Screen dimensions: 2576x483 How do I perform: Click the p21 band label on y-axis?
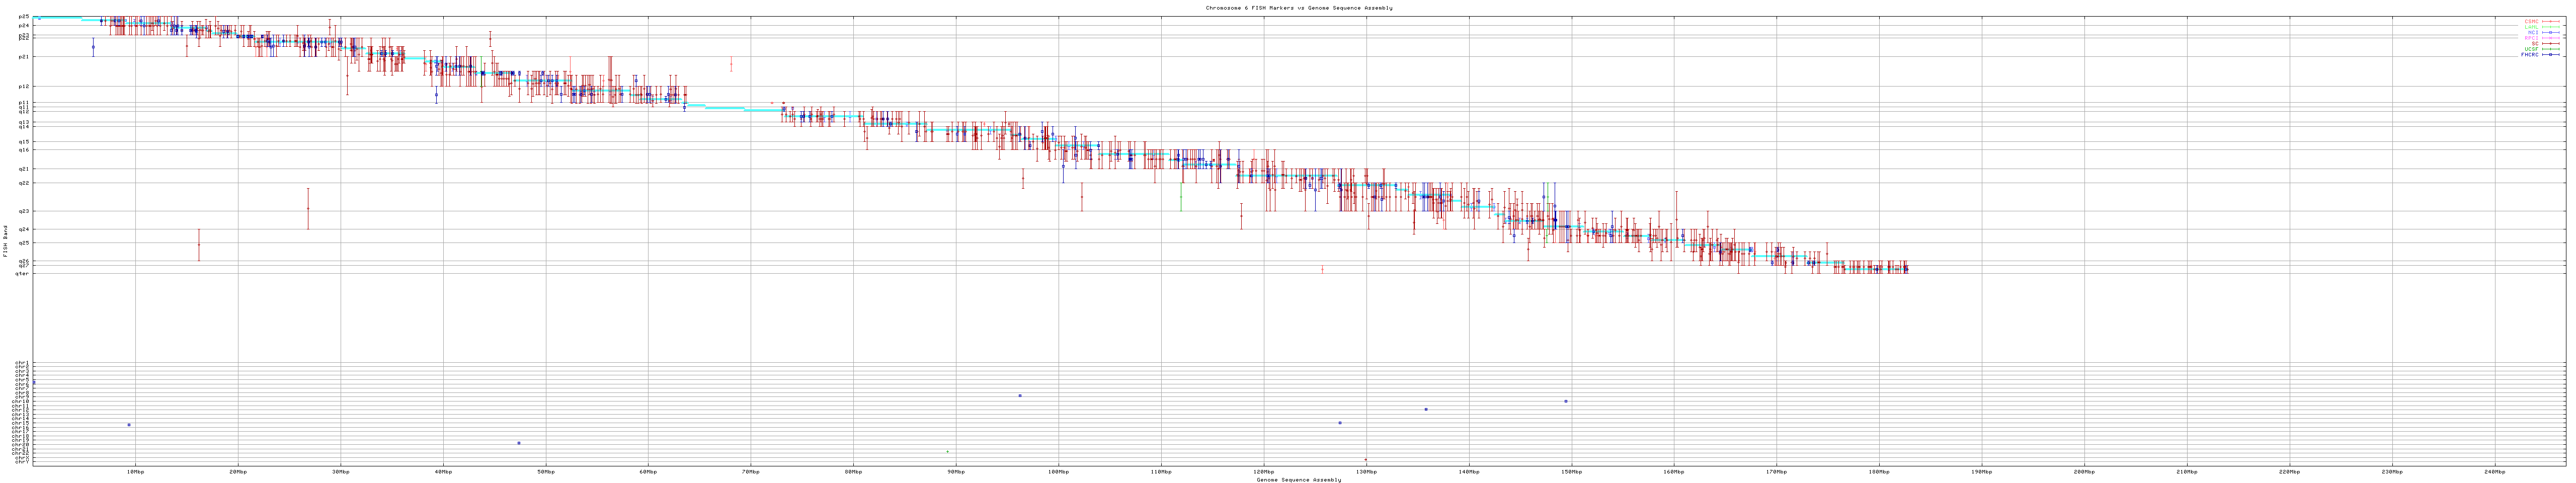[x=24, y=57]
